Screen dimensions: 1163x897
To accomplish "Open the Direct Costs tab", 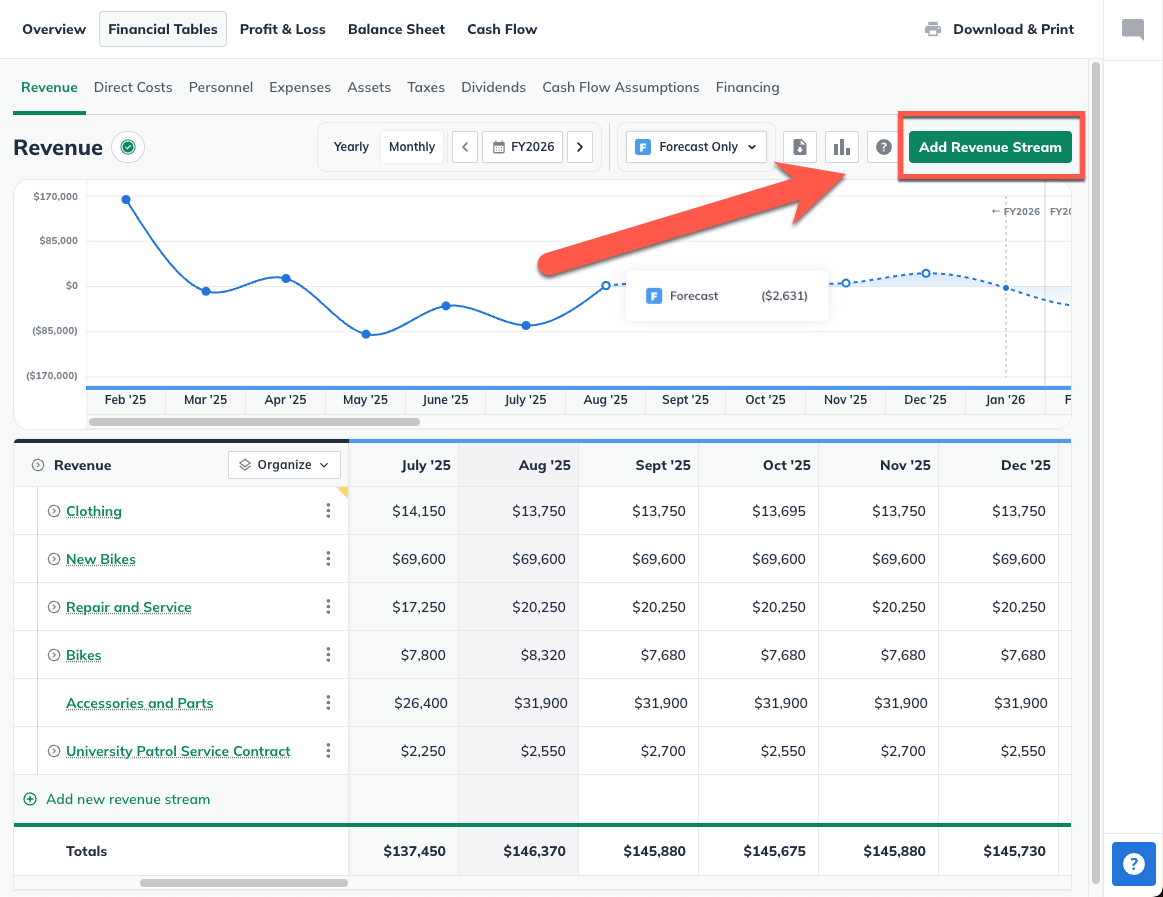I will (133, 87).
